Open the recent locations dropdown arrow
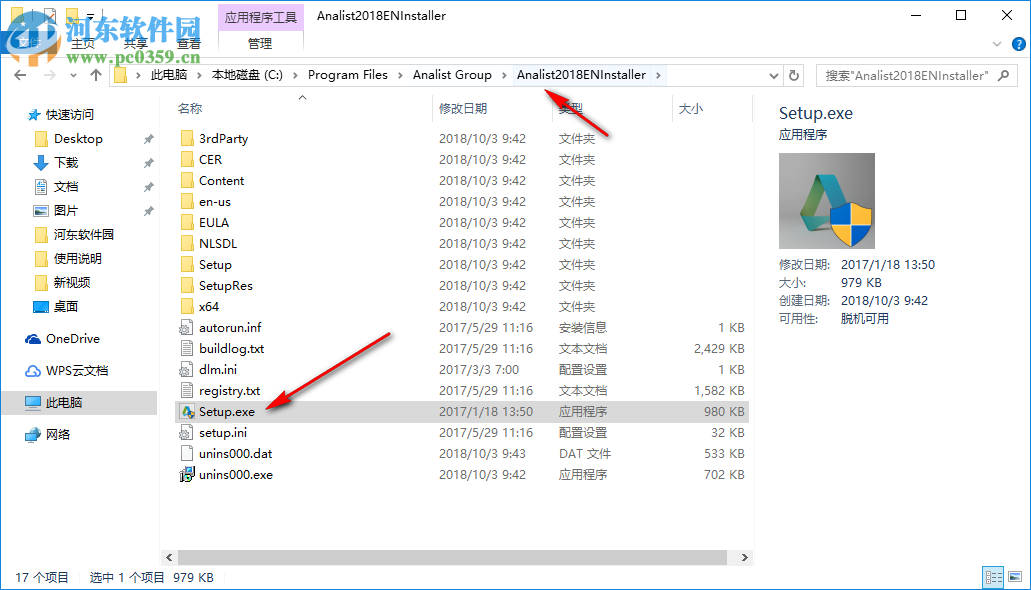 pos(73,76)
